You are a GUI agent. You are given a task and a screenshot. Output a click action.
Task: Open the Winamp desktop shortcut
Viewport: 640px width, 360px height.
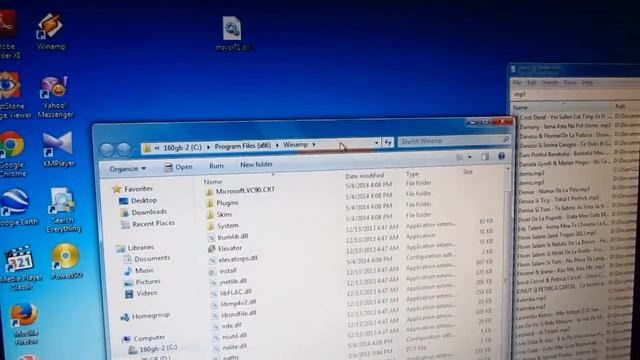pyautogui.click(x=51, y=31)
